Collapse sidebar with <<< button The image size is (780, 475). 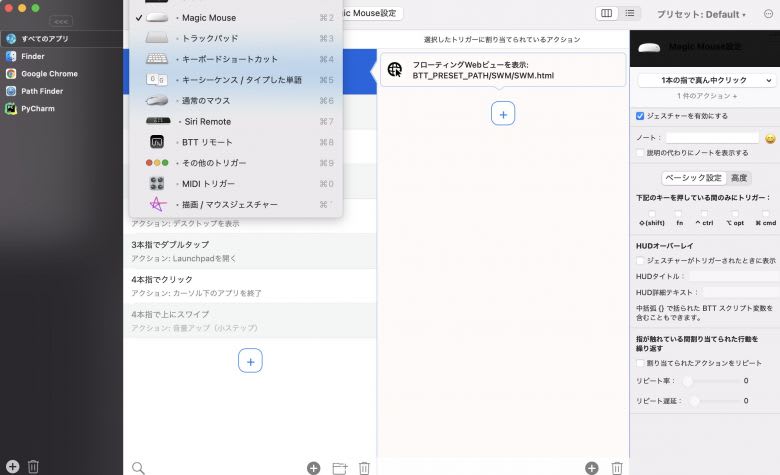(61, 21)
